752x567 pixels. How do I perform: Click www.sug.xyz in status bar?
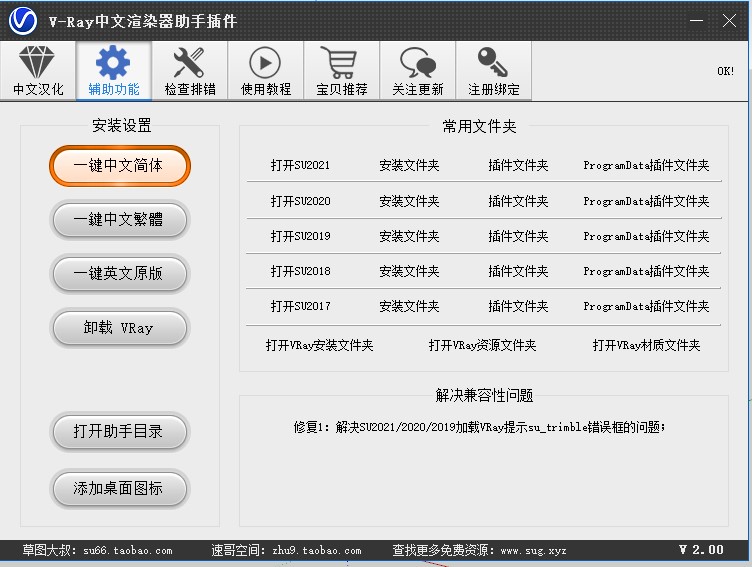pyautogui.click(x=533, y=551)
